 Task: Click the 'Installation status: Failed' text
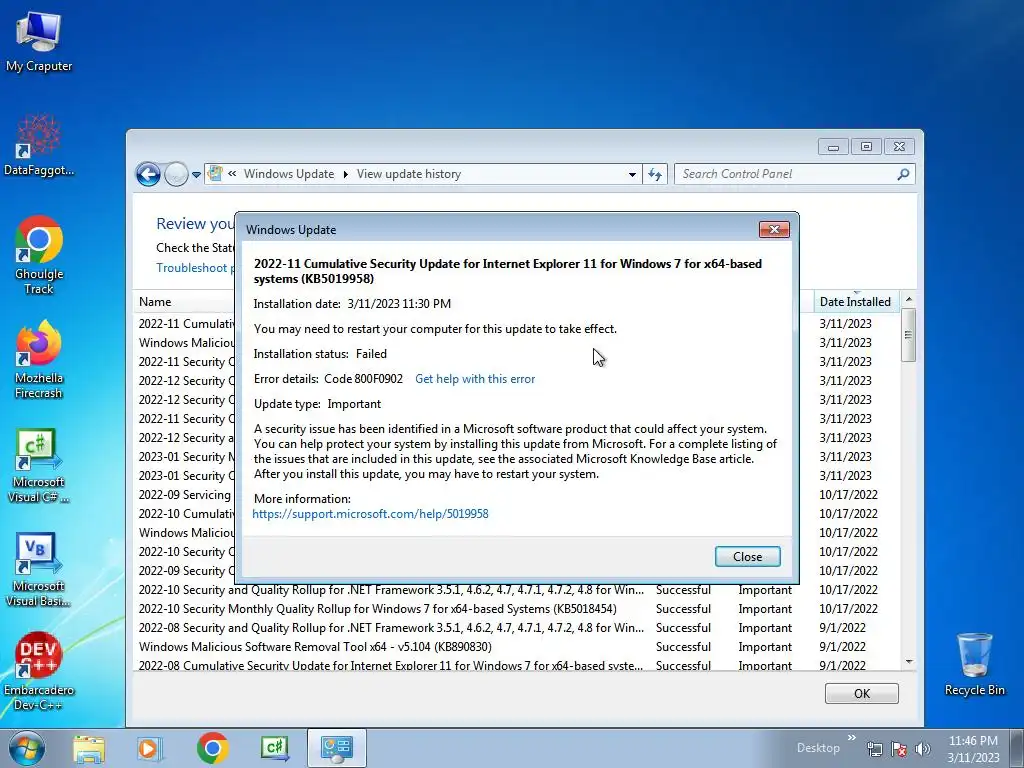pyautogui.click(x=320, y=354)
